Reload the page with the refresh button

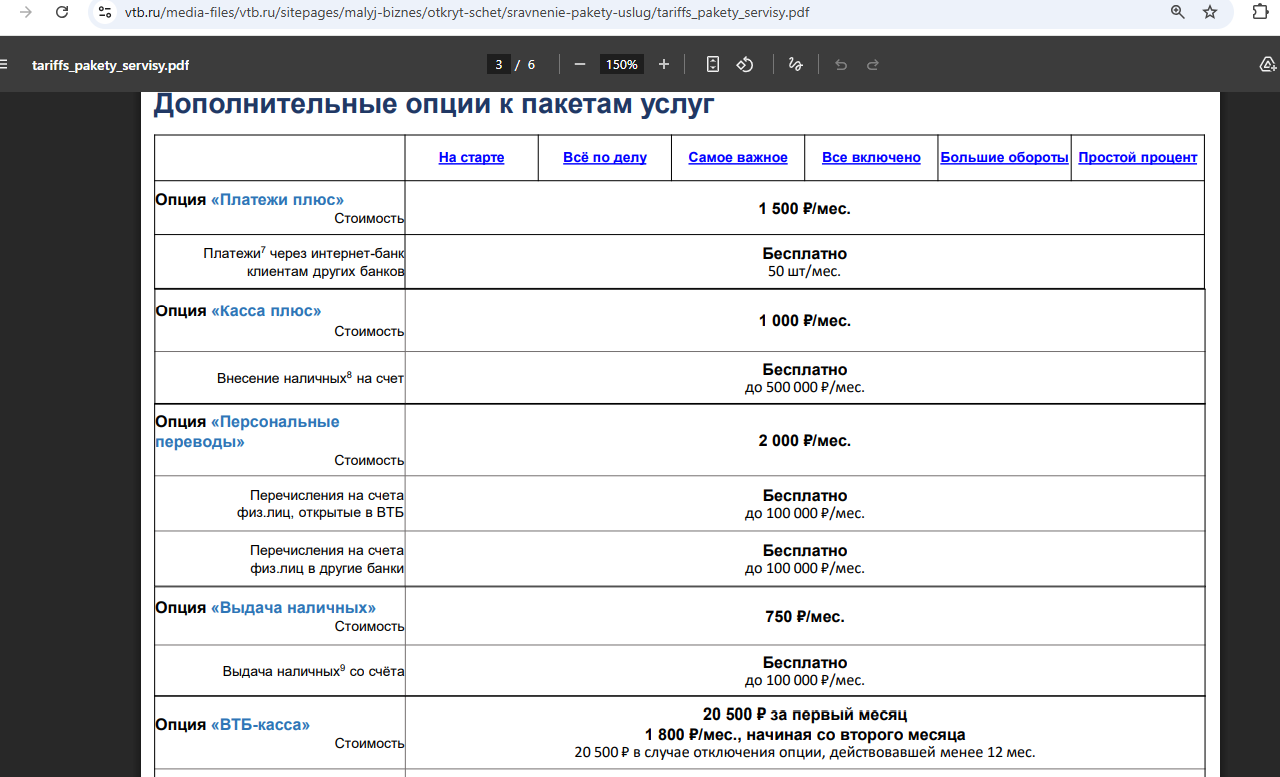tap(62, 12)
